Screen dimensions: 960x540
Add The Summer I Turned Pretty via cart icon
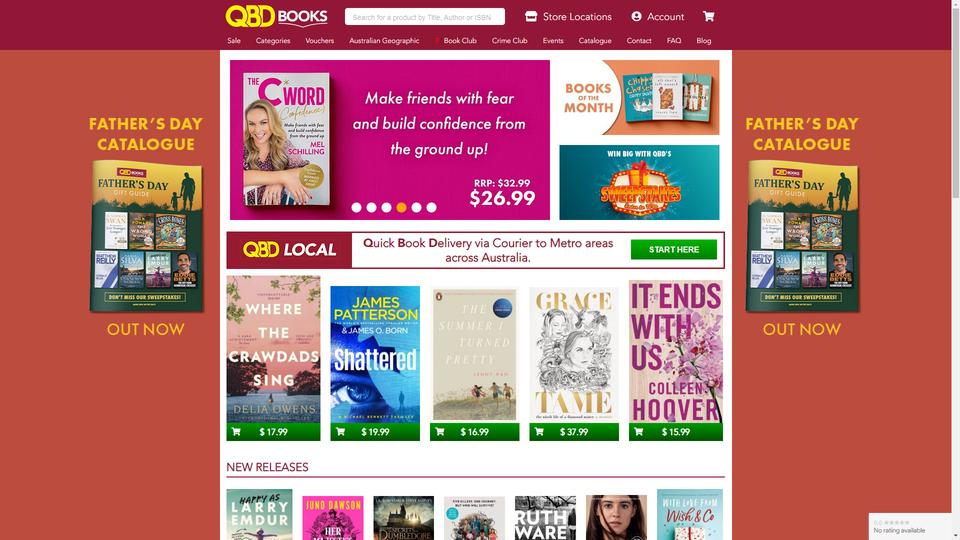point(440,432)
